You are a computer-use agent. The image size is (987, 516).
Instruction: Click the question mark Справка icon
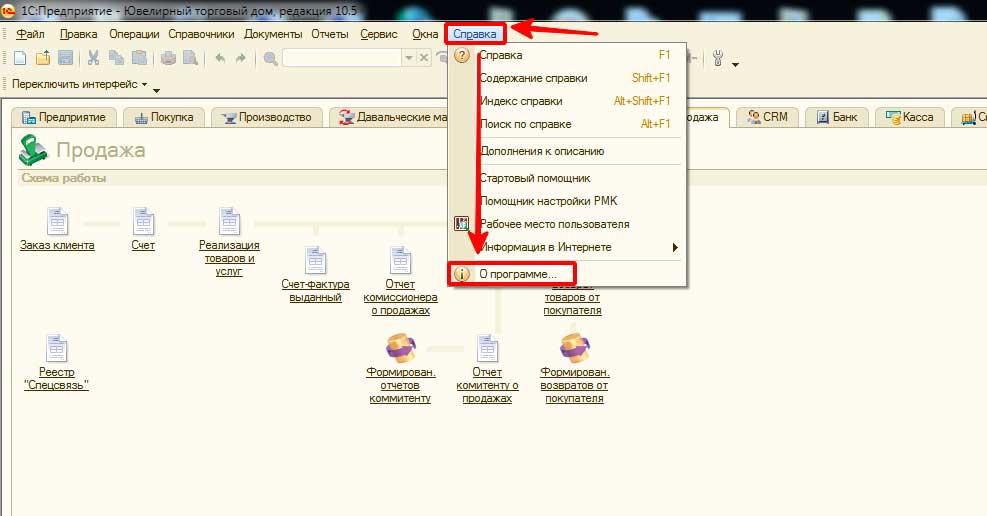pyautogui.click(x=462, y=55)
